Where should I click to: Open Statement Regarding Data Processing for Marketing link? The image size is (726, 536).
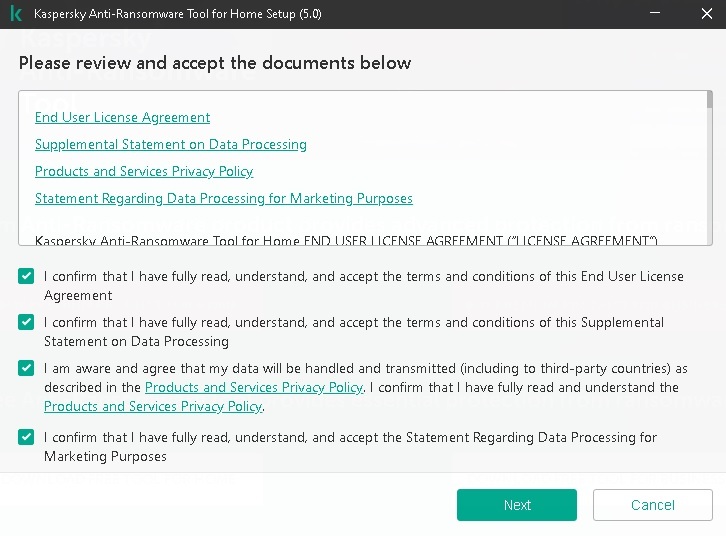(x=224, y=199)
